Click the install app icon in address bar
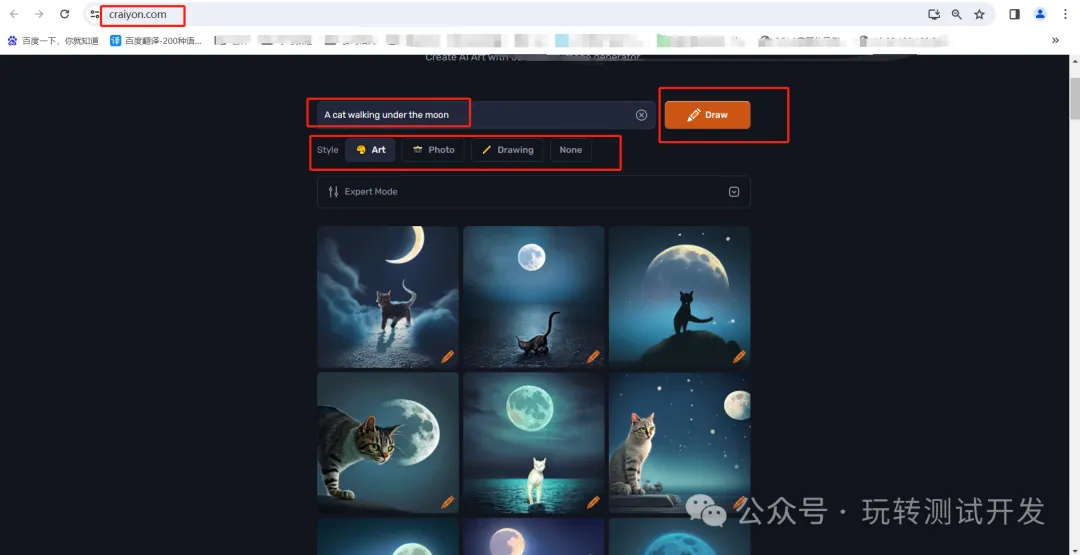The image size is (1080, 555). [934, 14]
